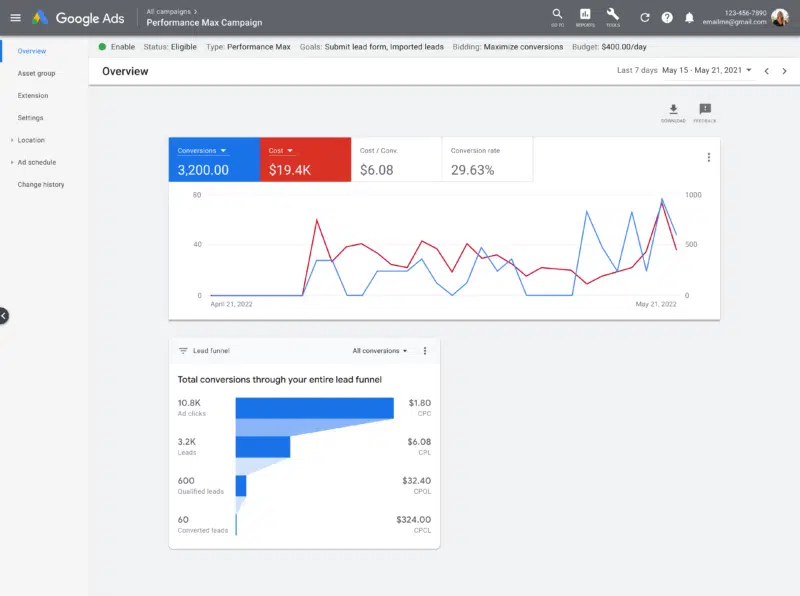Open Change history in sidebar

click(x=41, y=184)
